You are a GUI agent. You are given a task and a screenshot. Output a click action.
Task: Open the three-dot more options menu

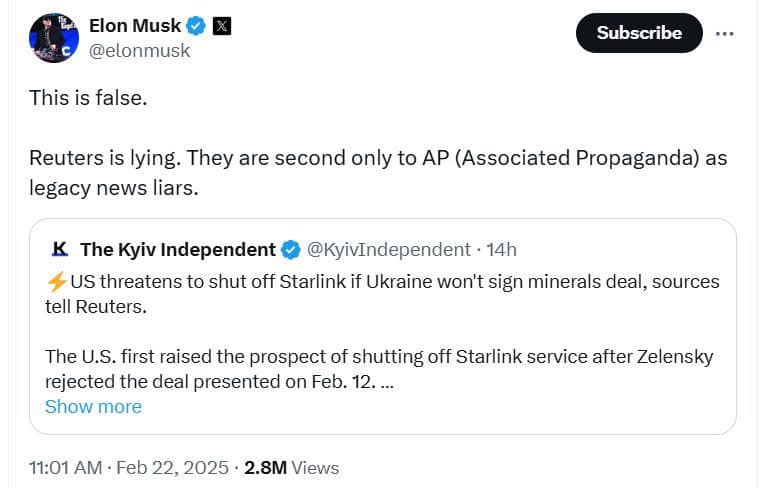coord(723,33)
